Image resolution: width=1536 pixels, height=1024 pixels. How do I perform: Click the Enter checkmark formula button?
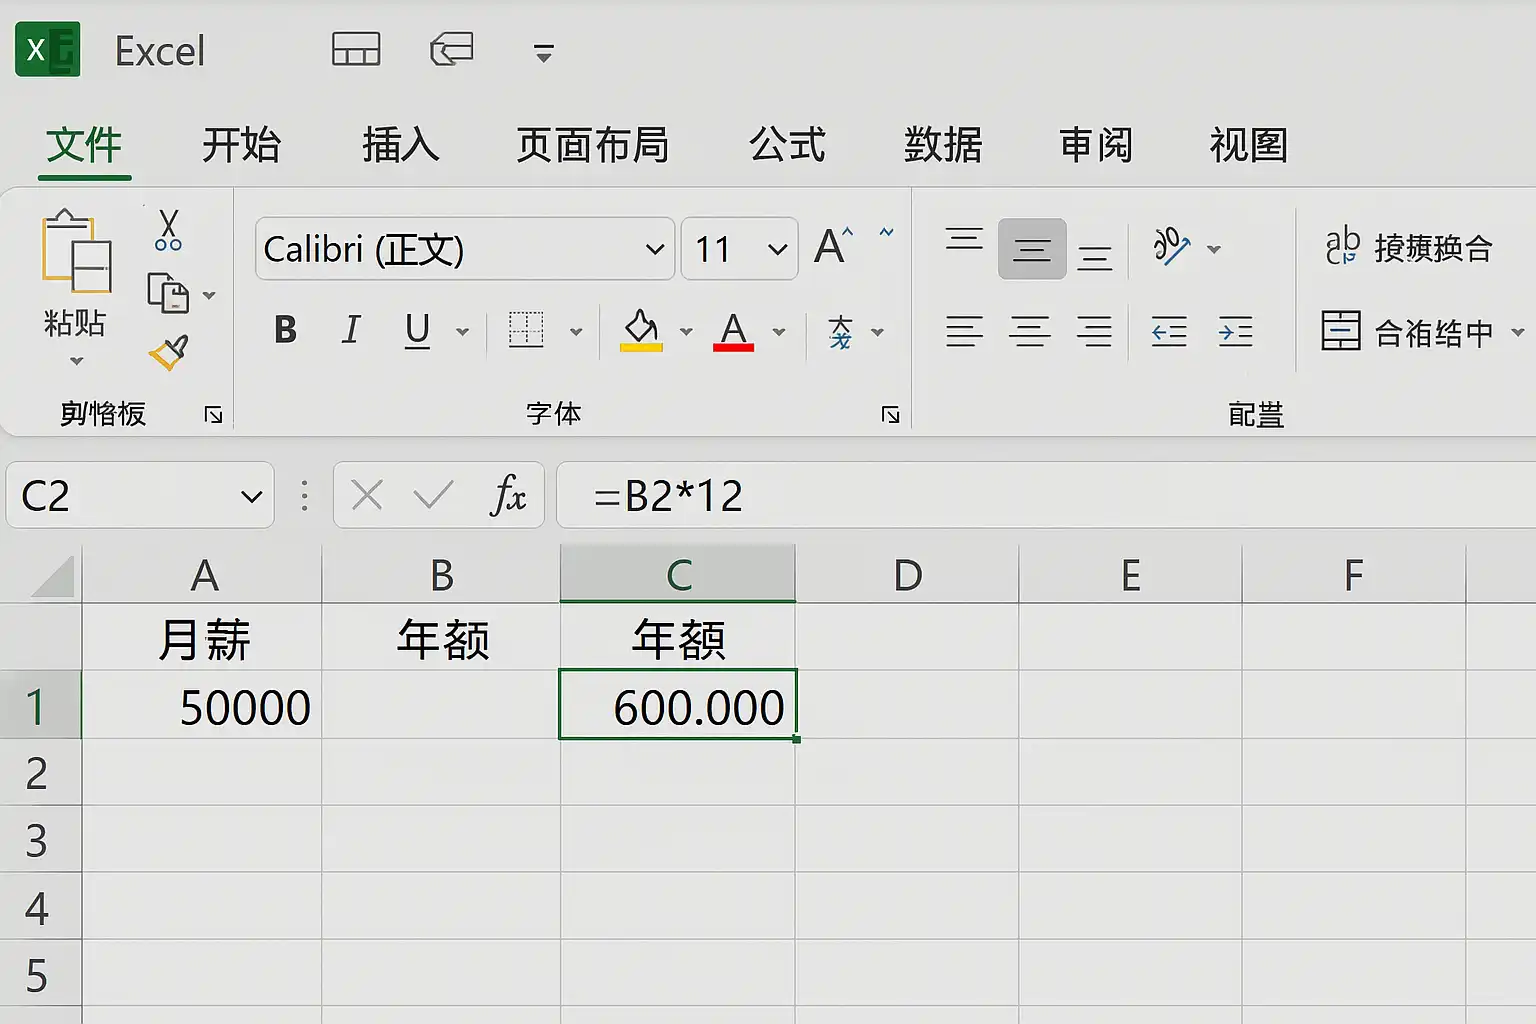coord(433,495)
